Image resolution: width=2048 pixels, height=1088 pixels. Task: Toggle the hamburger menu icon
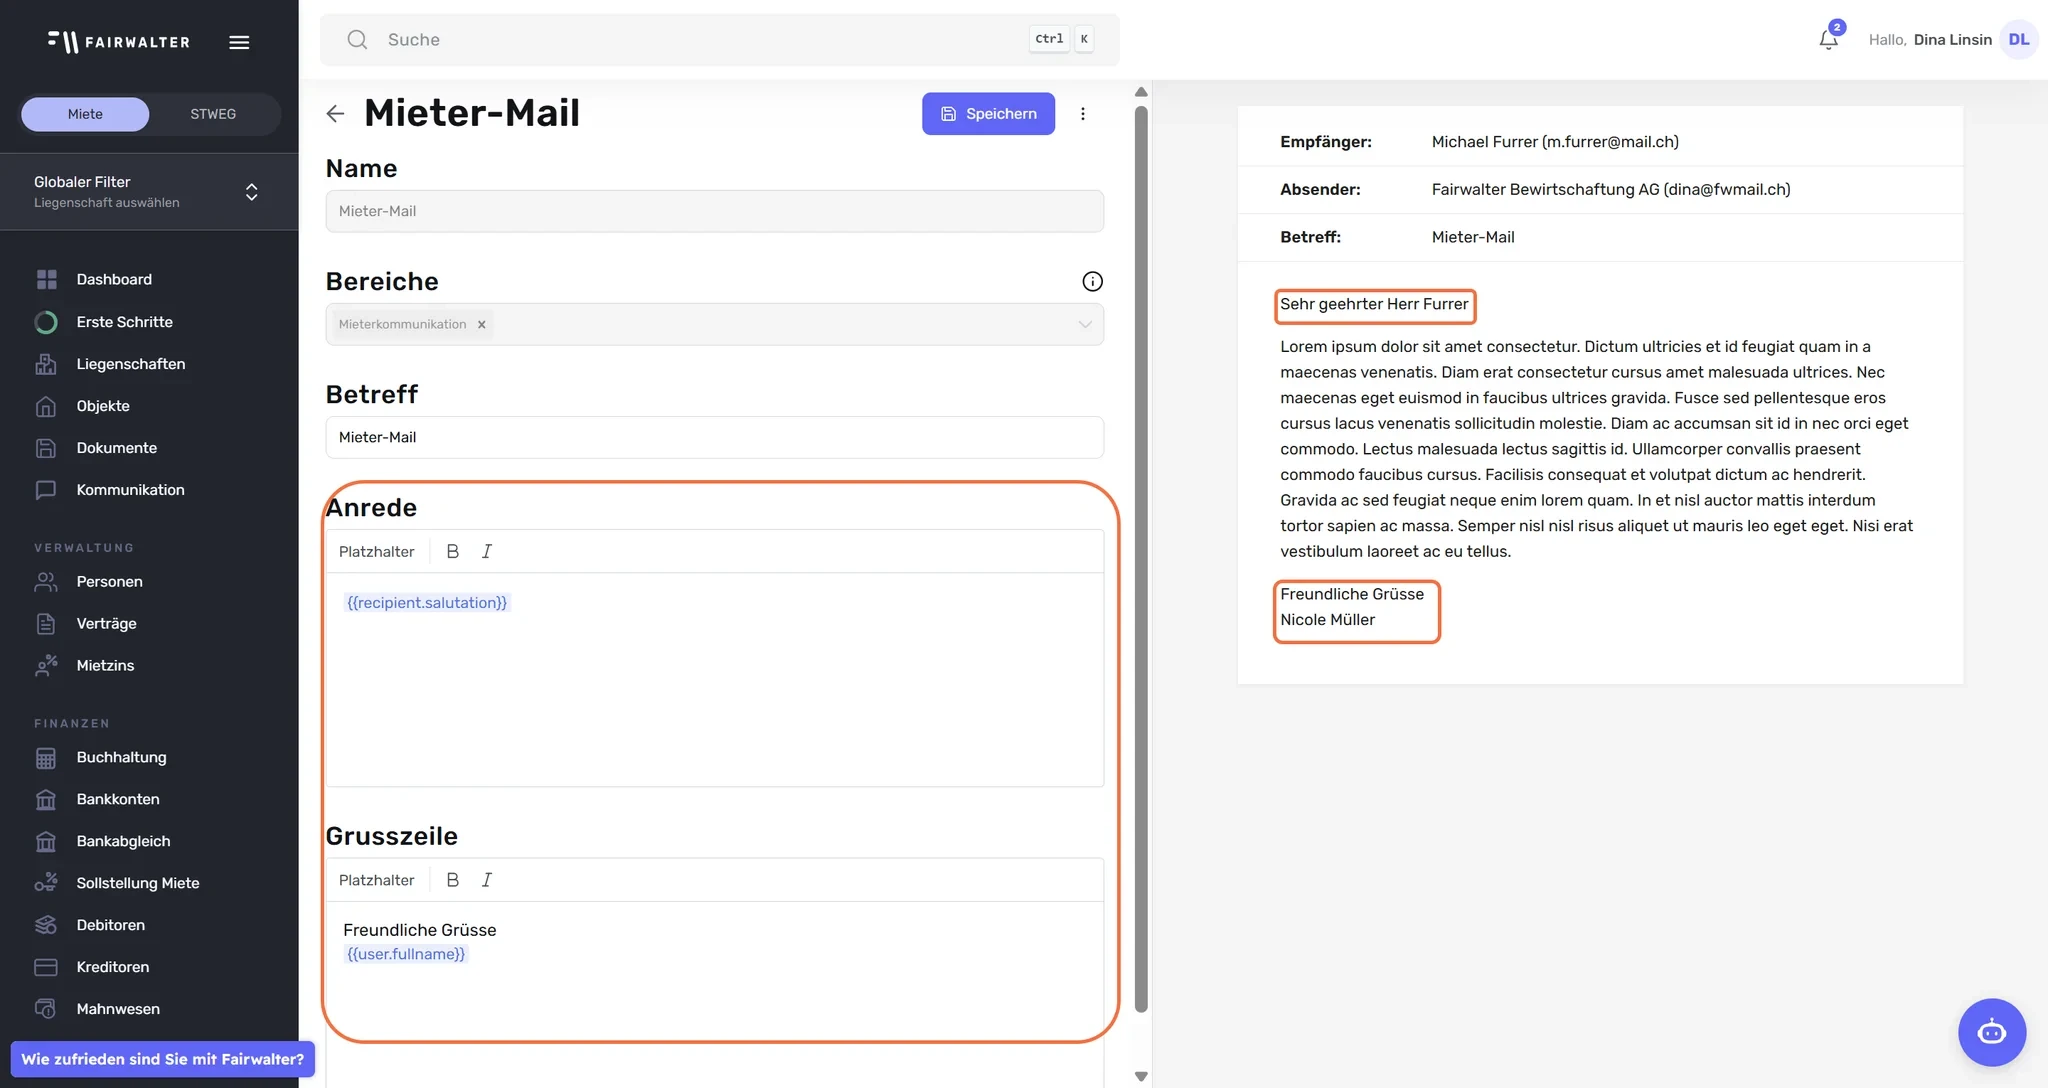[x=239, y=42]
